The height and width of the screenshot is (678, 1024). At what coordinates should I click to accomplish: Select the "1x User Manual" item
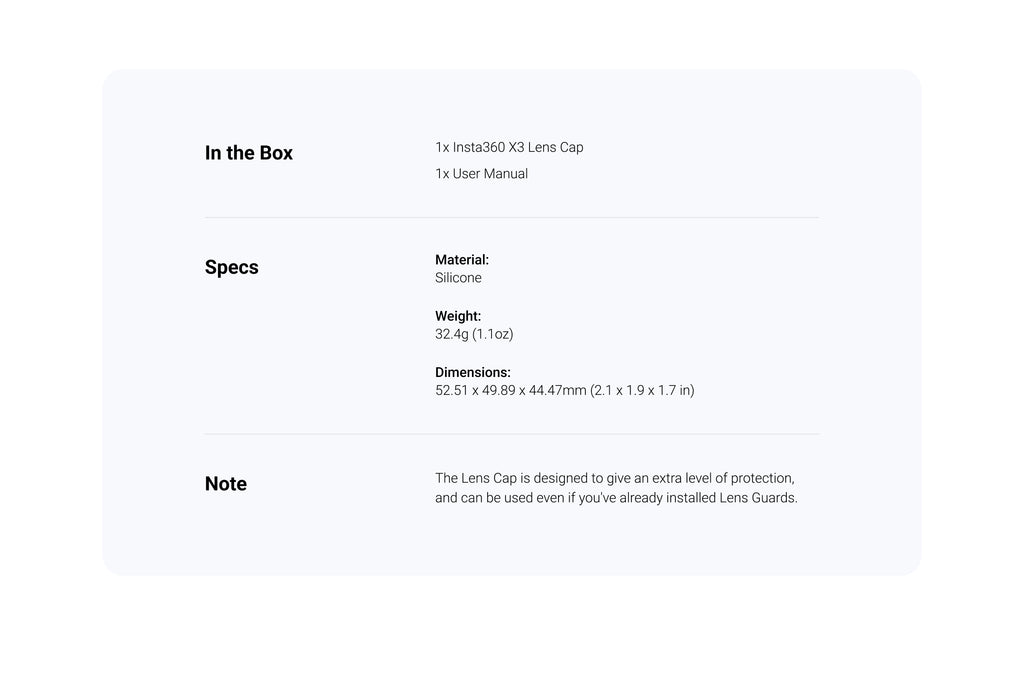[x=481, y=174]
